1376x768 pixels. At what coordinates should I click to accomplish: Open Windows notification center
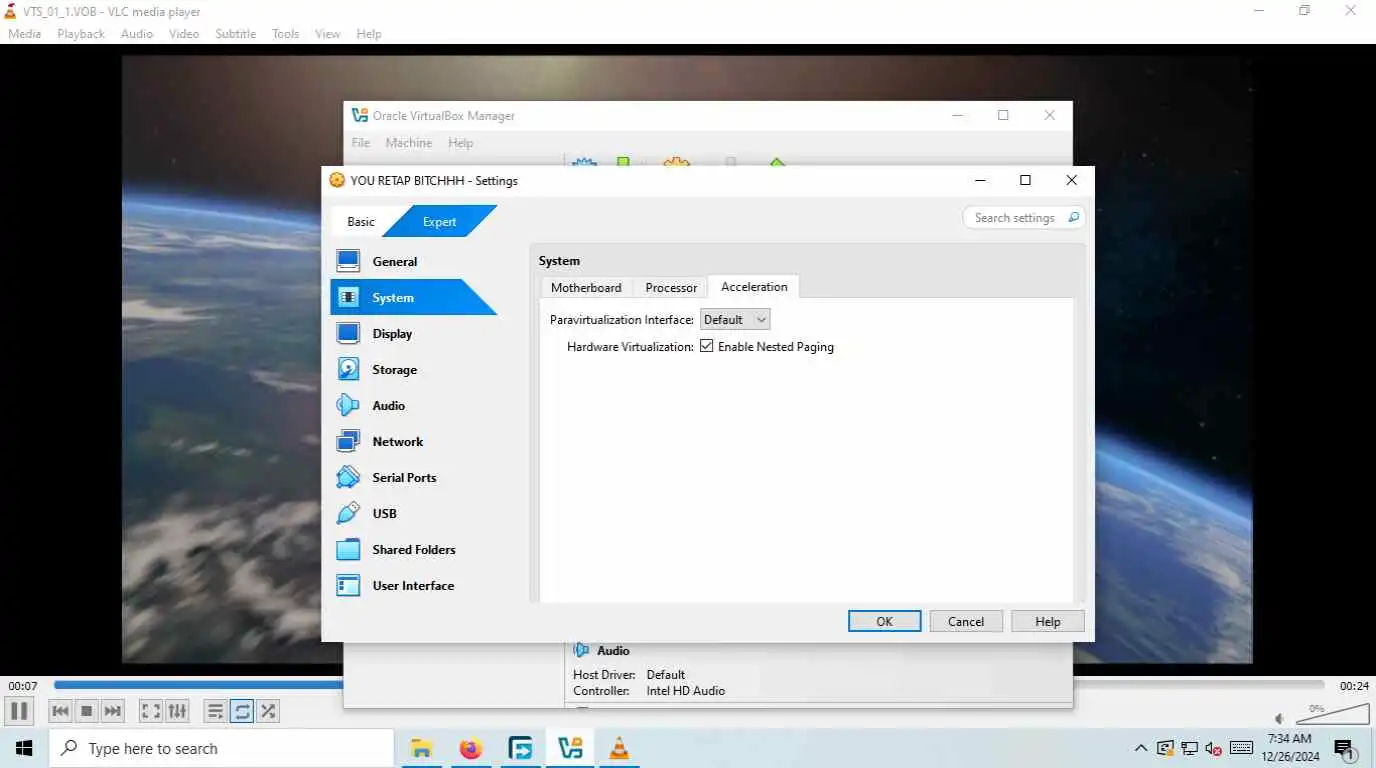(x=1345, y=749)
